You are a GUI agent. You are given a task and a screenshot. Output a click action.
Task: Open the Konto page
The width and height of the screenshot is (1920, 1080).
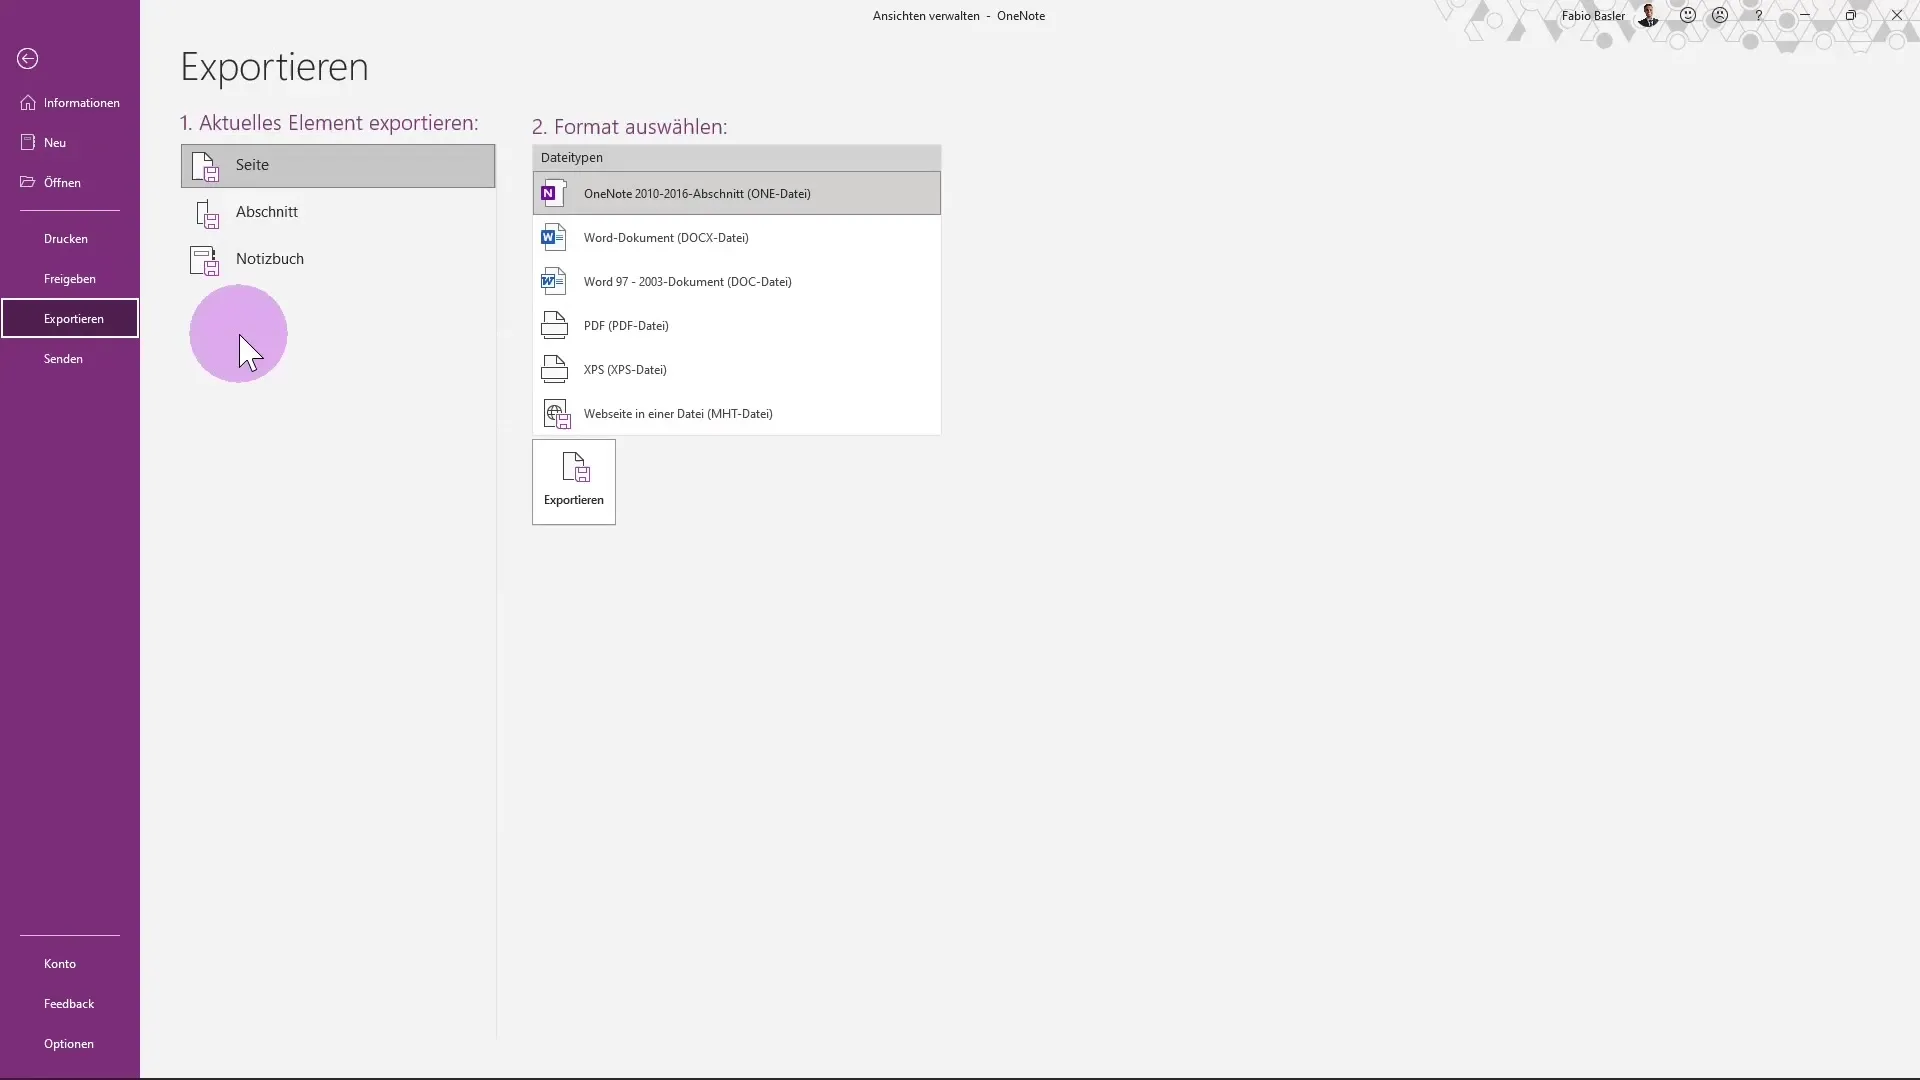[70, 964]
